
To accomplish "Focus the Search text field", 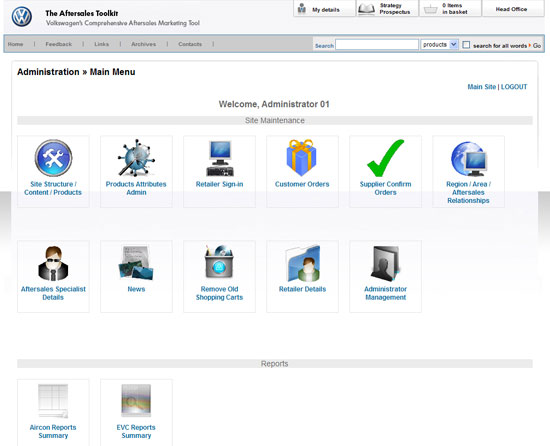I will pos(377,45).
